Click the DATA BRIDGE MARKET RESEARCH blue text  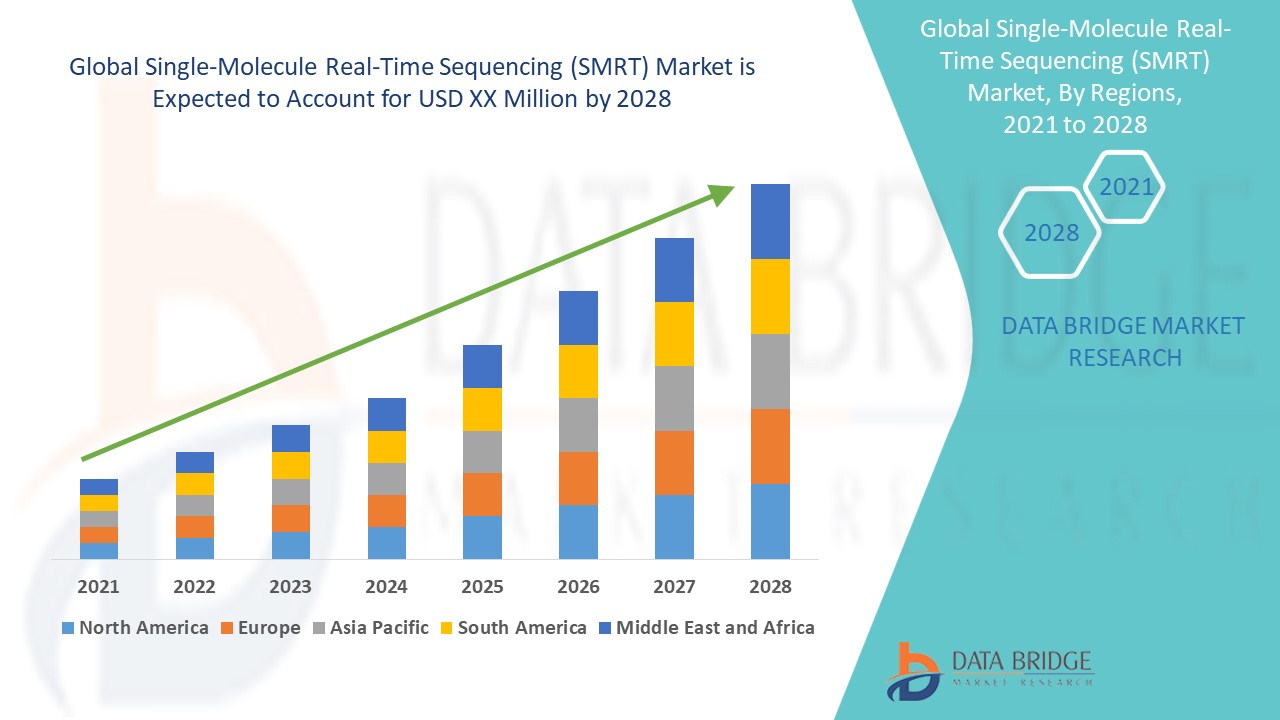[x=1124, y=341]
